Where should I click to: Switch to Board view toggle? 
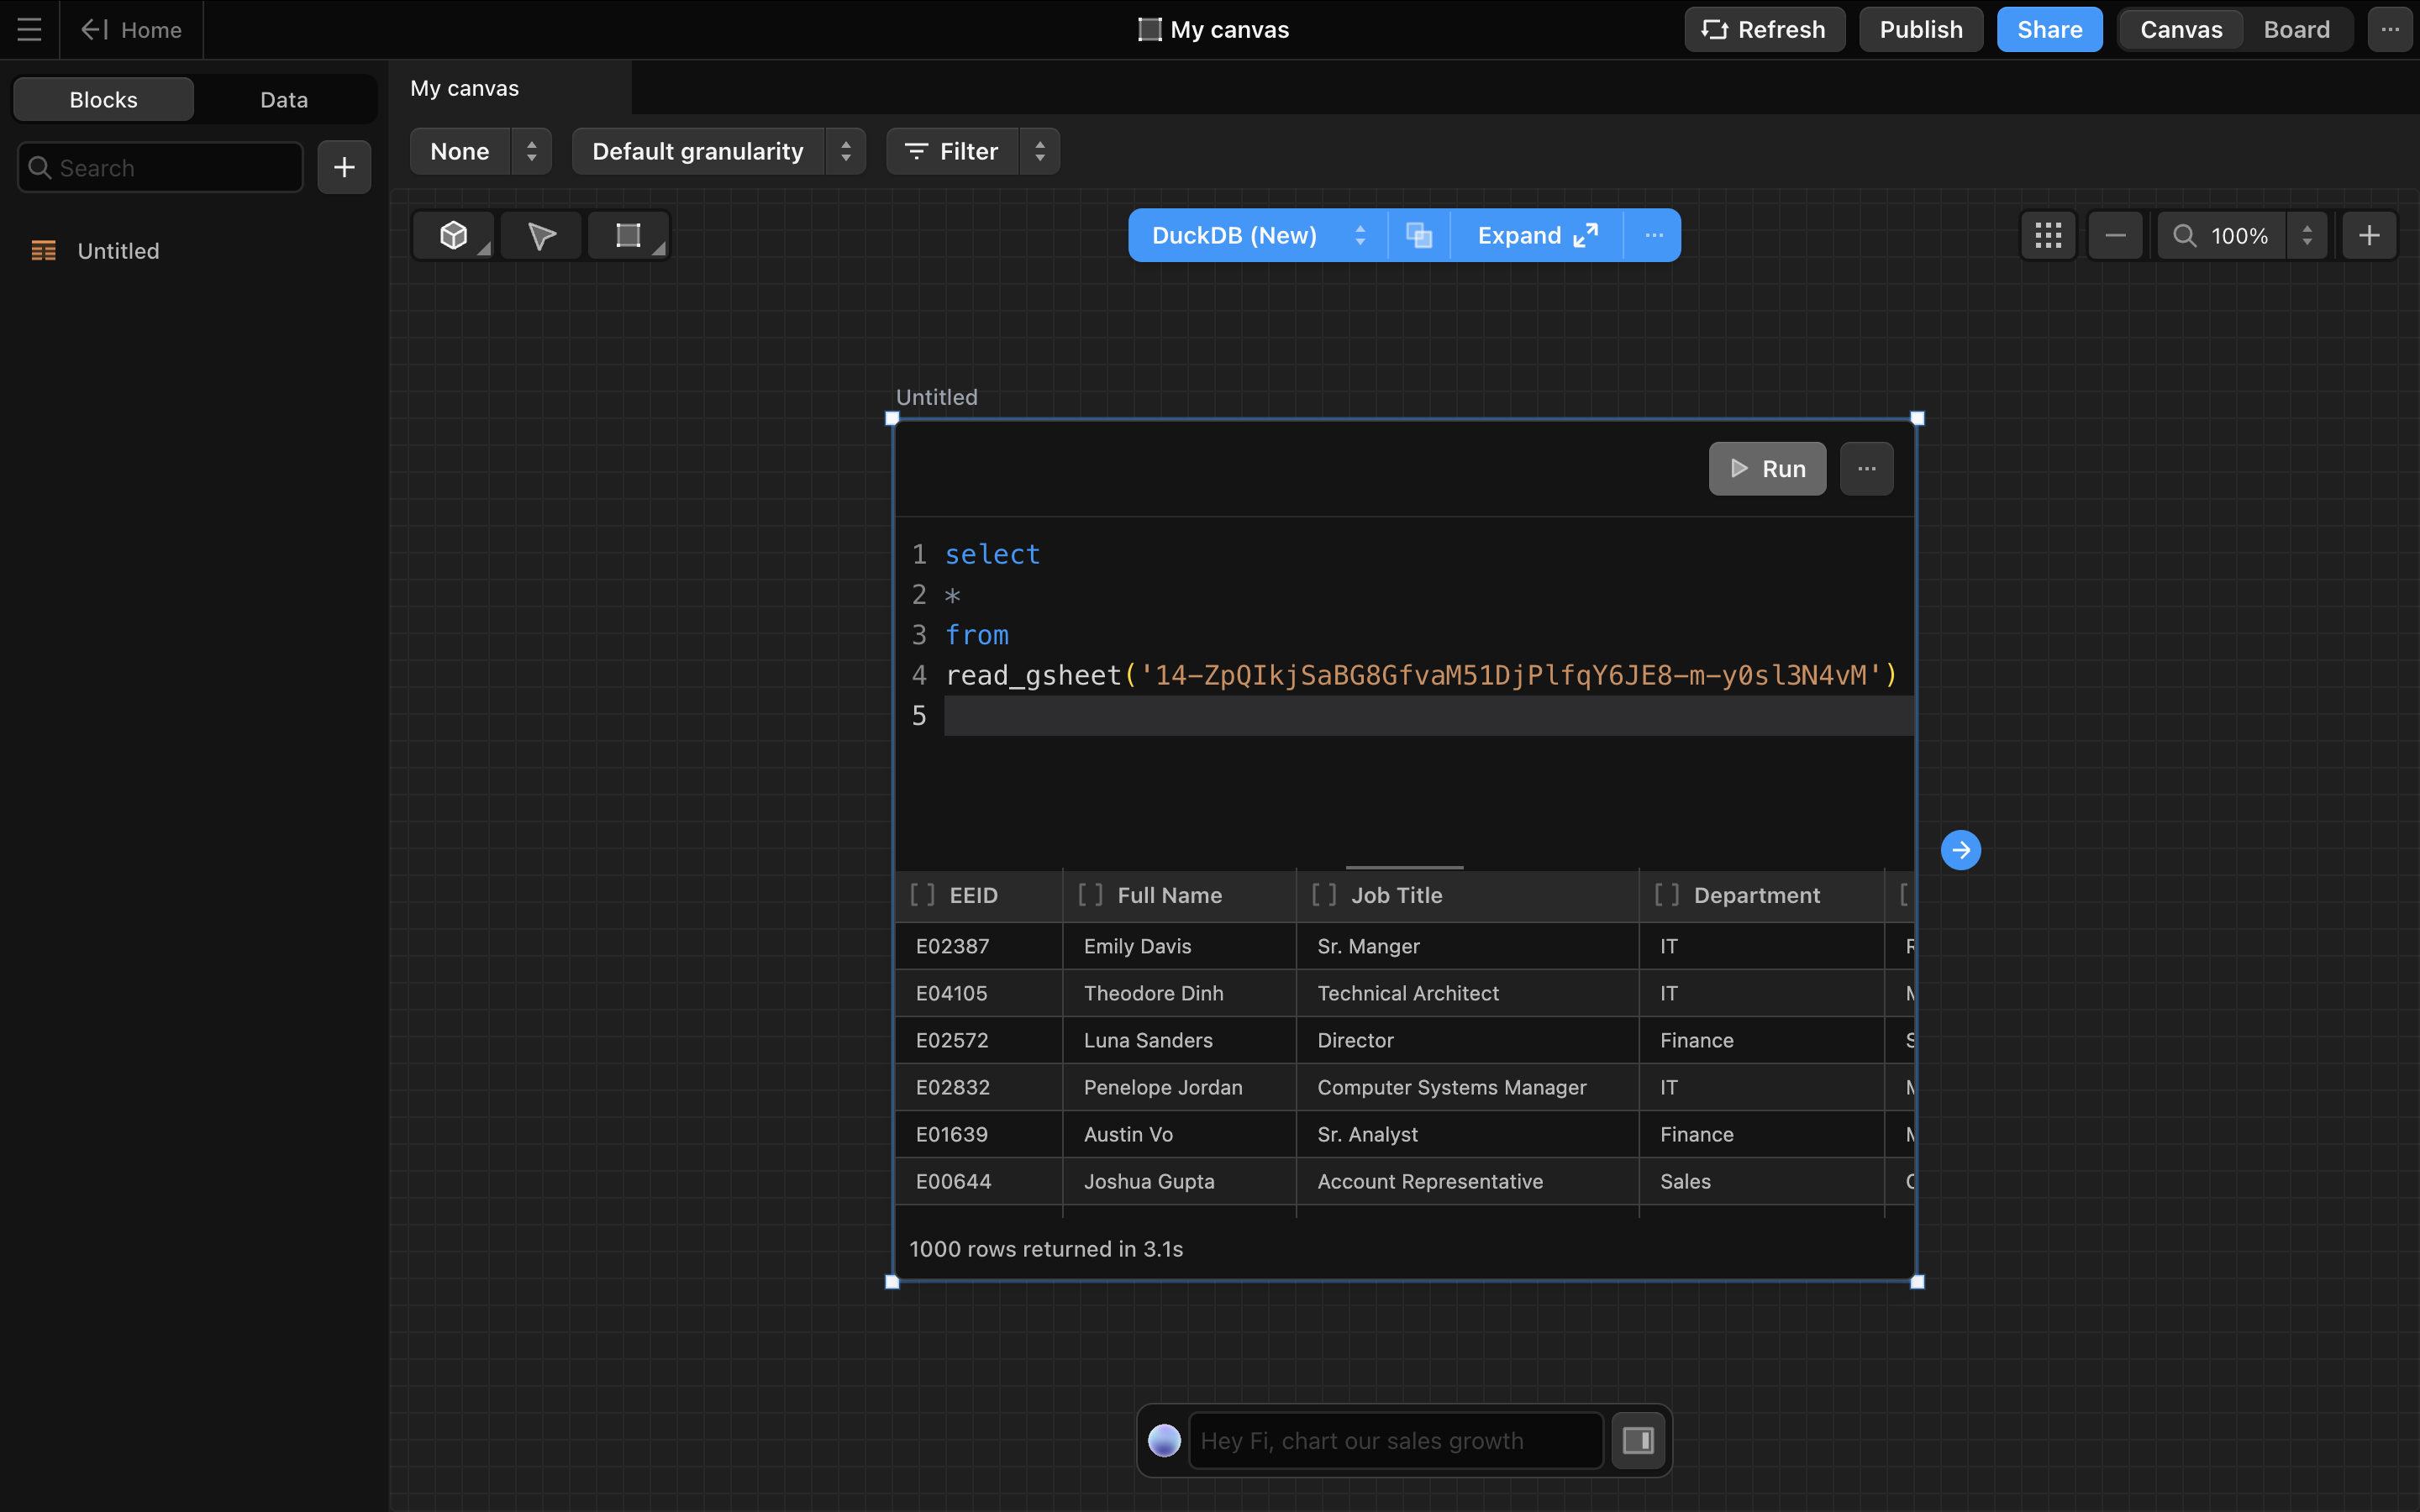click(x=2296, y=30)
